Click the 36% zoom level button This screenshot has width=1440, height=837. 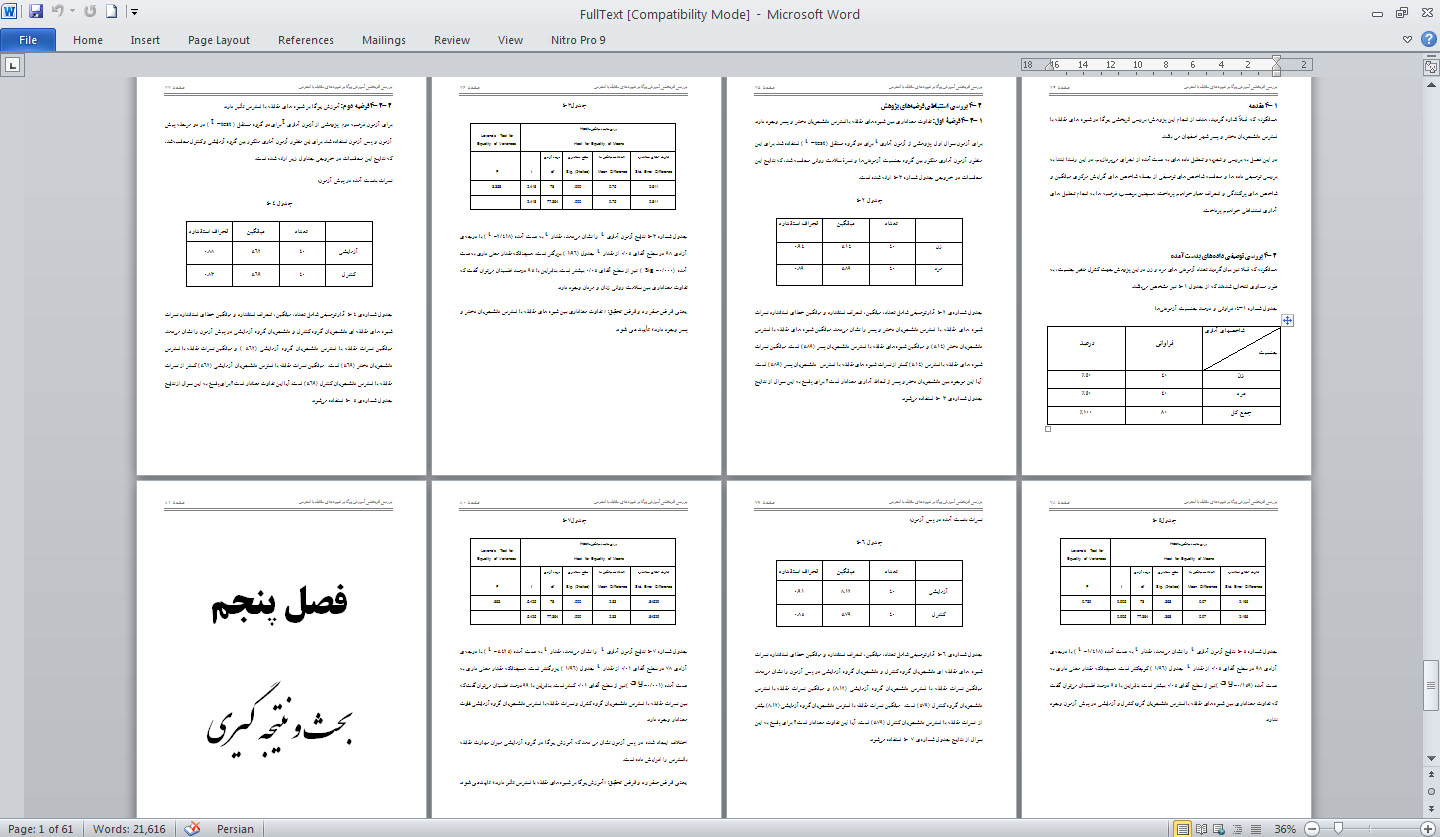(1285, 829)
